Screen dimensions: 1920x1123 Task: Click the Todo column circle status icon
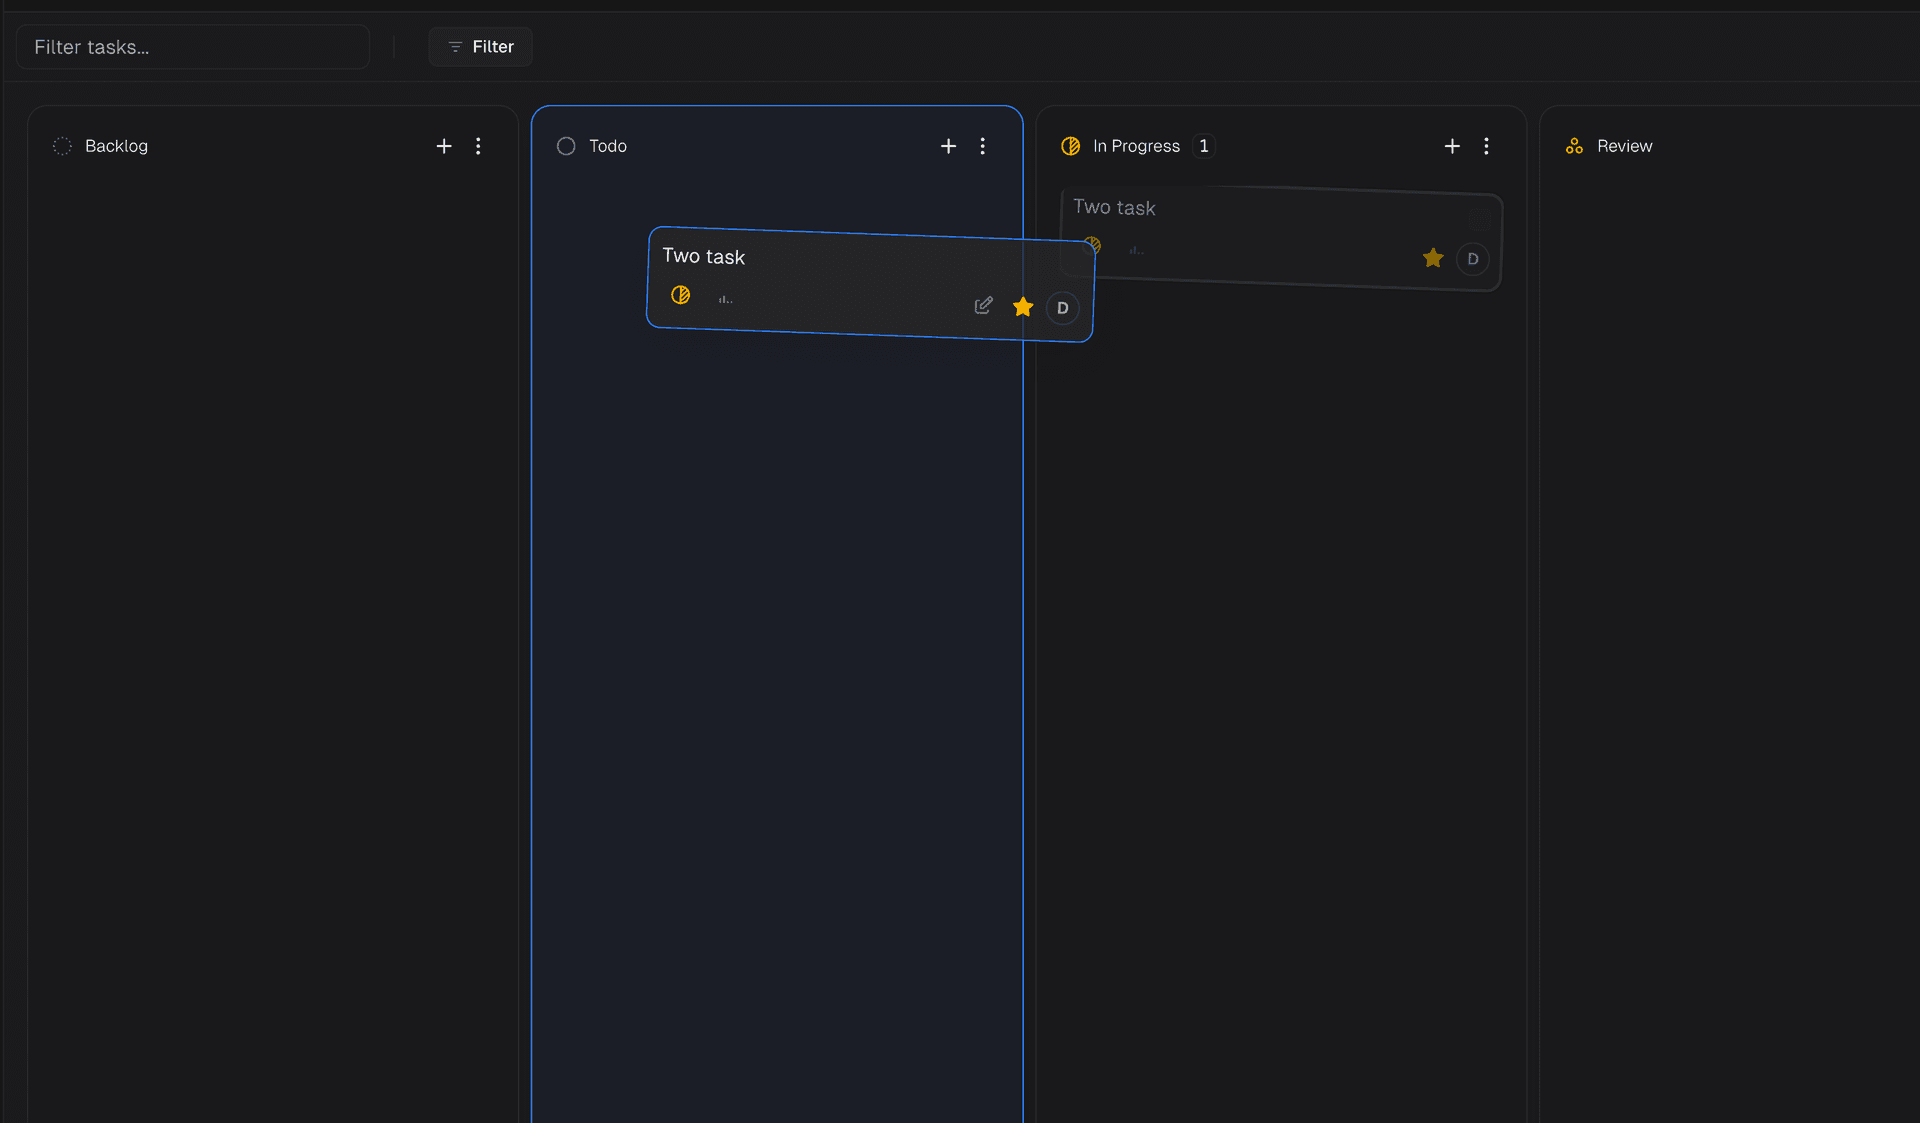click(x=565, y=146)
